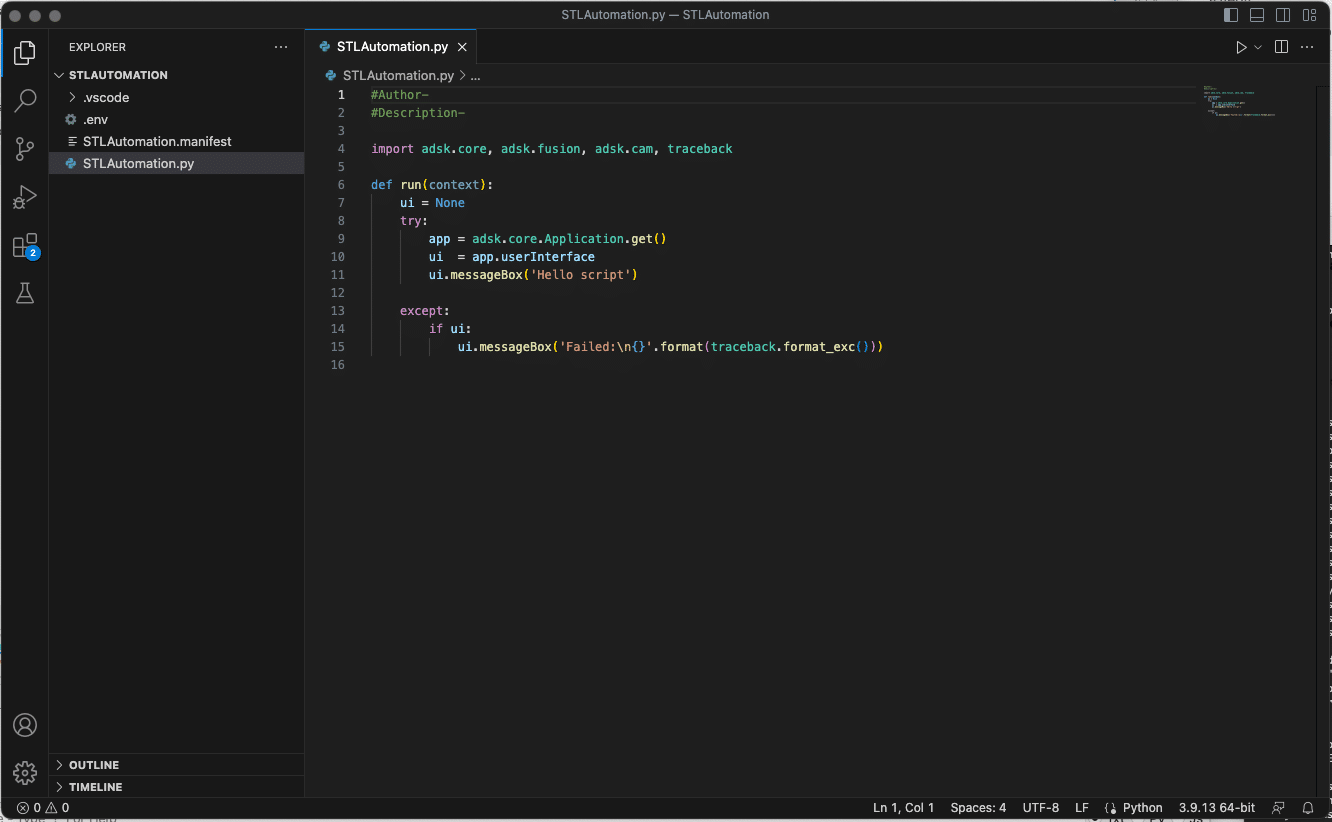Image resolution: width=1332 pixels, height=822 pixels.
Task: Expand the OUTLINE section
Action: click(x=94, y=765)
